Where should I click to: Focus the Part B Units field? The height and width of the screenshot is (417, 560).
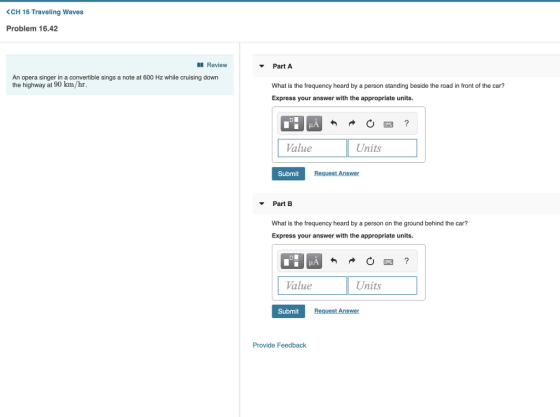coord(382,285)
